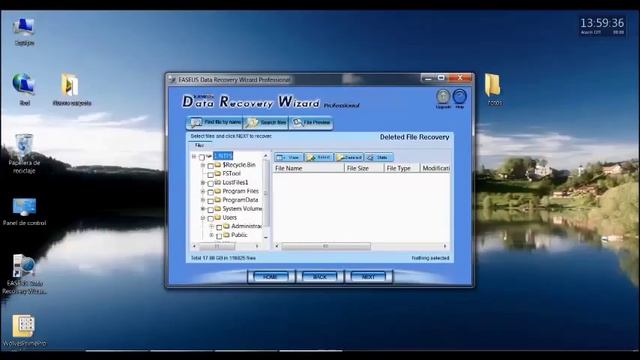
Task: Expand the Program Files tree node
Action: point(203,191)
